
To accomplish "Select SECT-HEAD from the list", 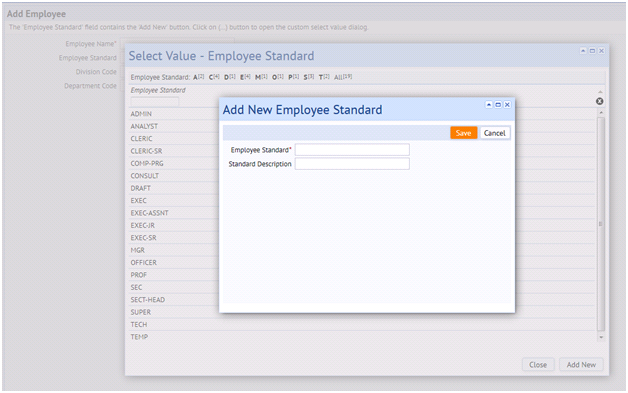I will click(147, 300).
